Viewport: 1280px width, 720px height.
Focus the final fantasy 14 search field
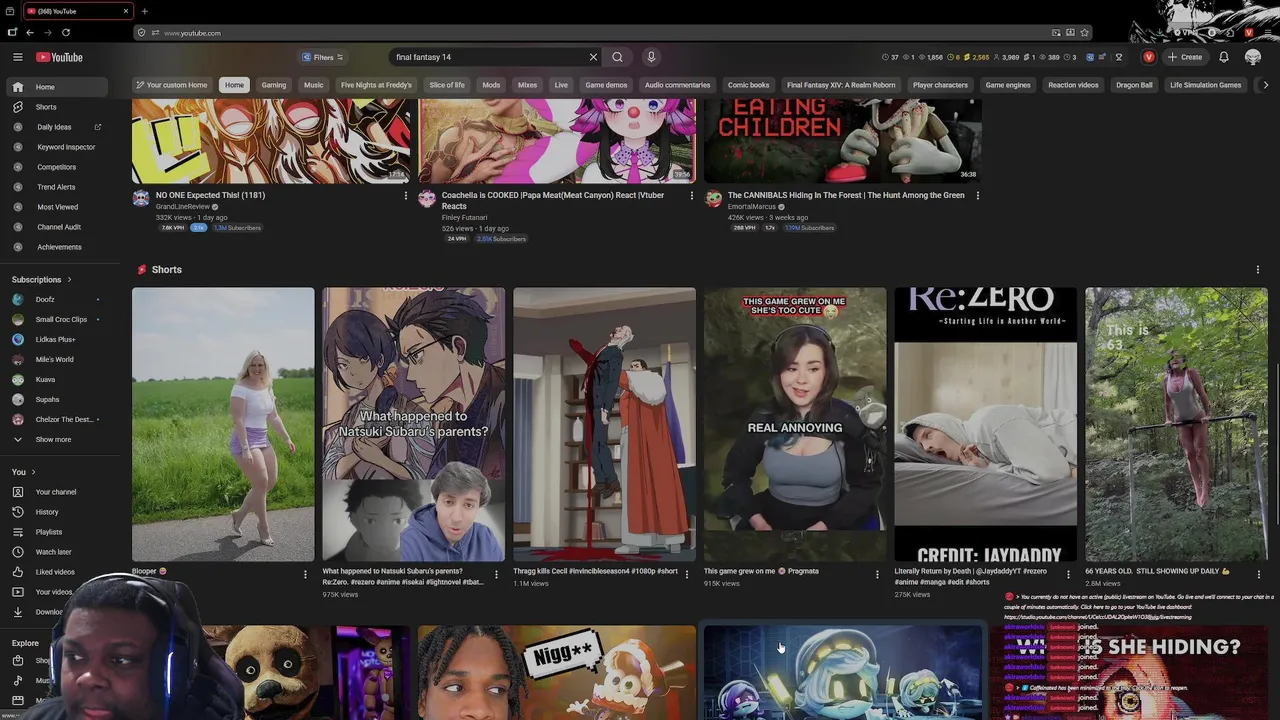point(488,57)
